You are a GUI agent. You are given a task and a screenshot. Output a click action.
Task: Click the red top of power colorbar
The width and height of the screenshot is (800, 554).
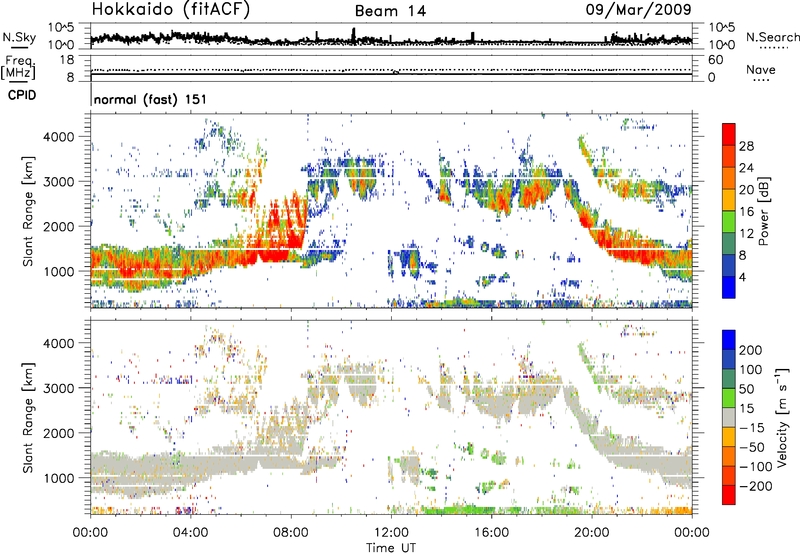pyautogui.click(x=729, y=134)
